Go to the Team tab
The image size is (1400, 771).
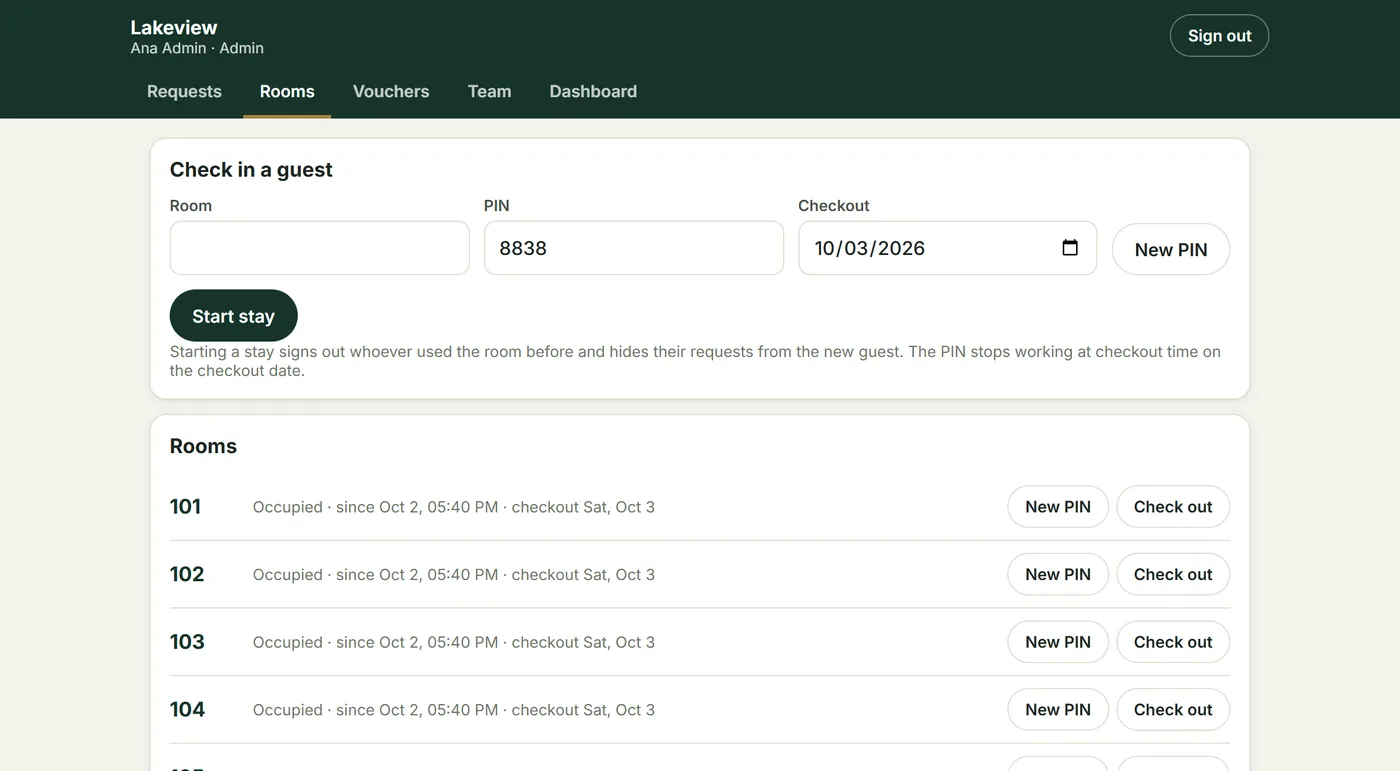tap(489, 91)
